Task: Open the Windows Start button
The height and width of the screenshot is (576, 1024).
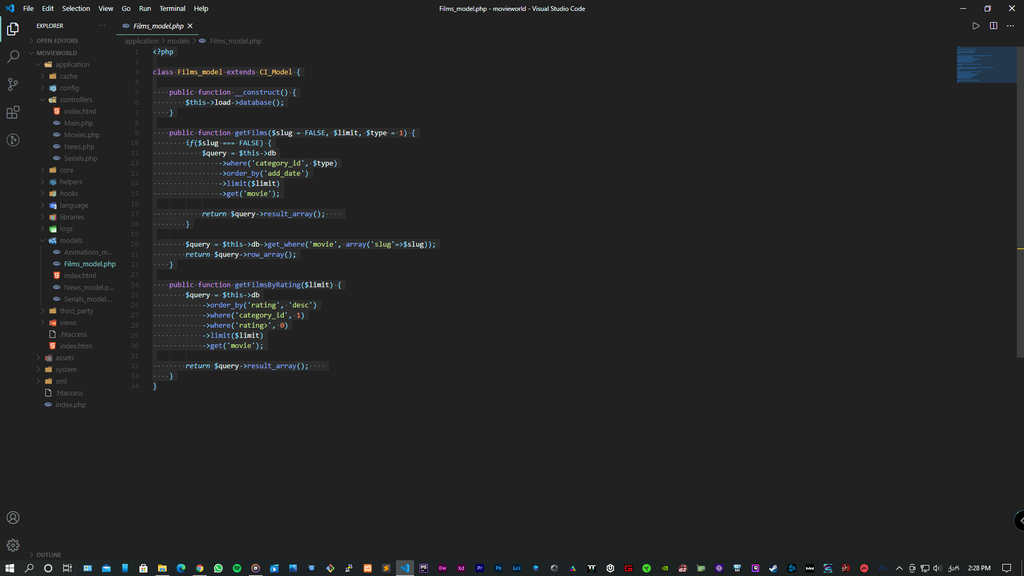Action: (10, 568)
